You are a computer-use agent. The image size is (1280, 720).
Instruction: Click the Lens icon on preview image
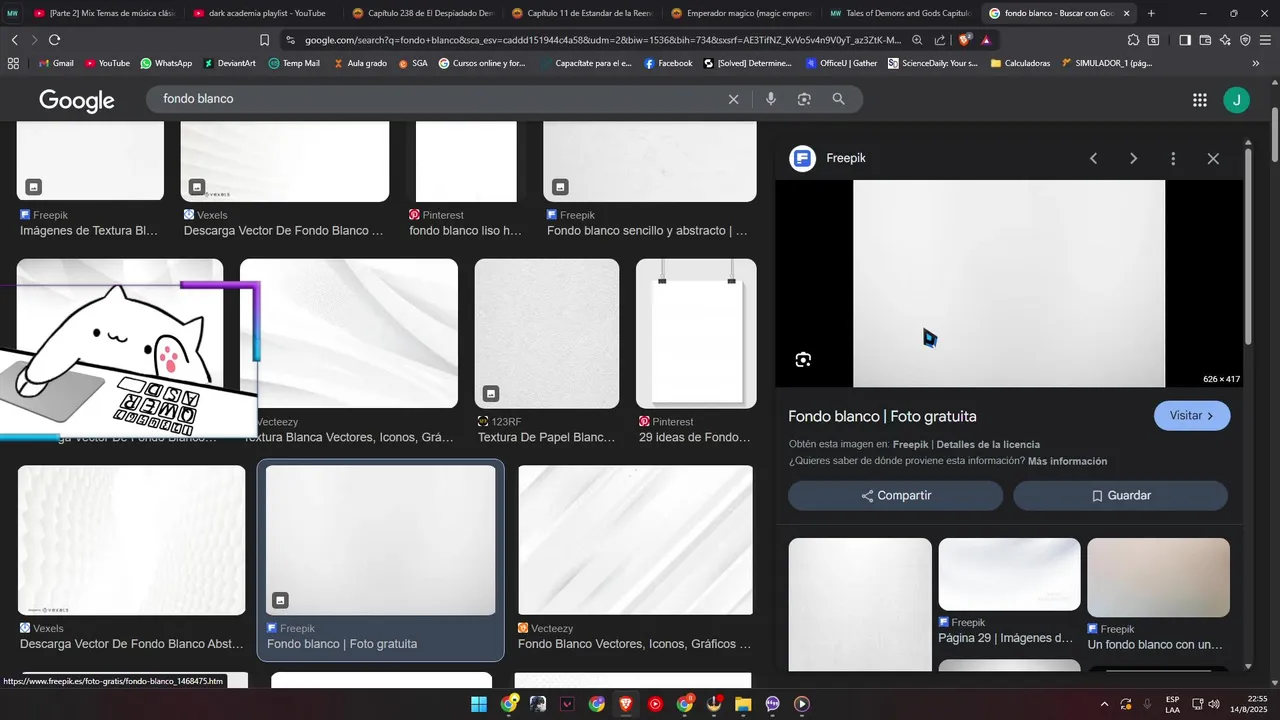(x=803, y=360)
